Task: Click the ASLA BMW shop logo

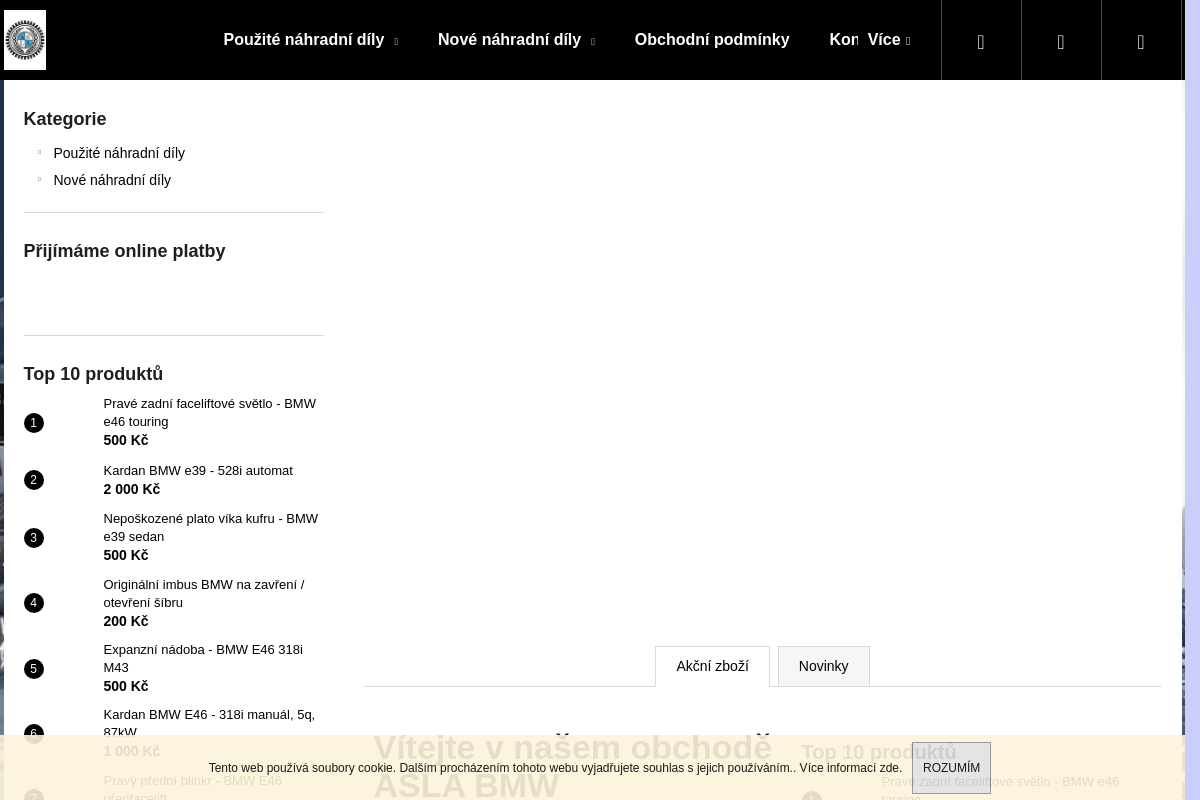Action: point(25,40)
